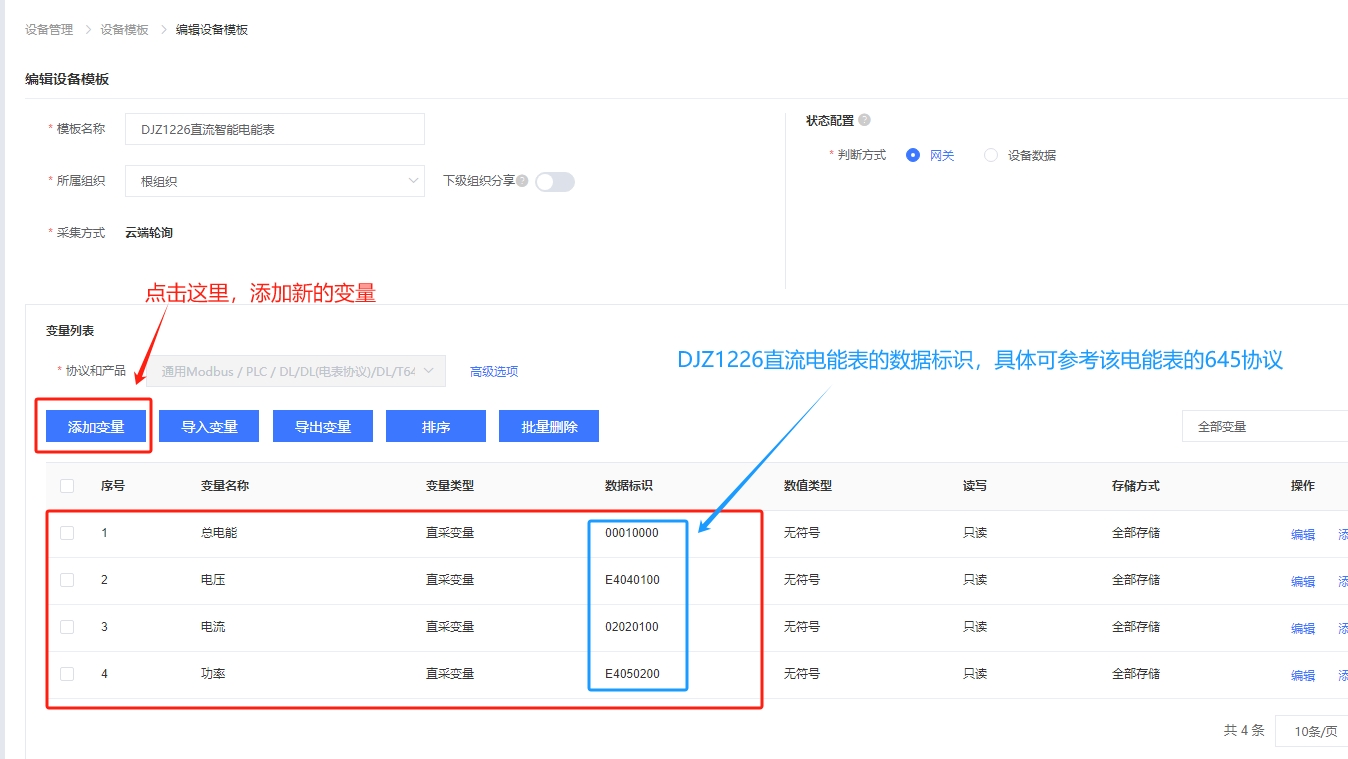
Task: Click 编辑 link for the 电压 row
Action: click(1303, 581)
